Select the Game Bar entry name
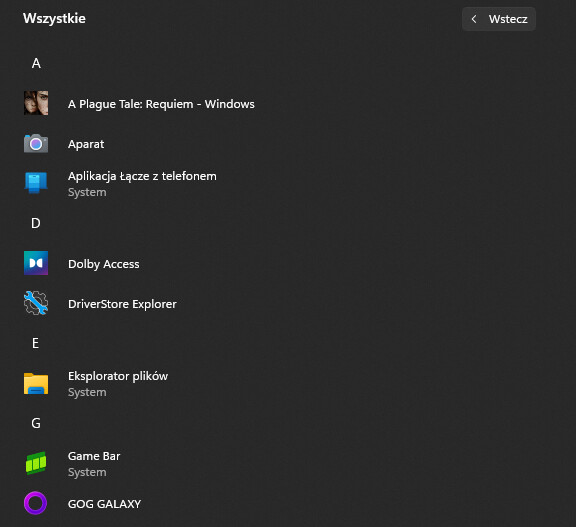The height and width of the screenshot is (527, 576). (94, 456)
